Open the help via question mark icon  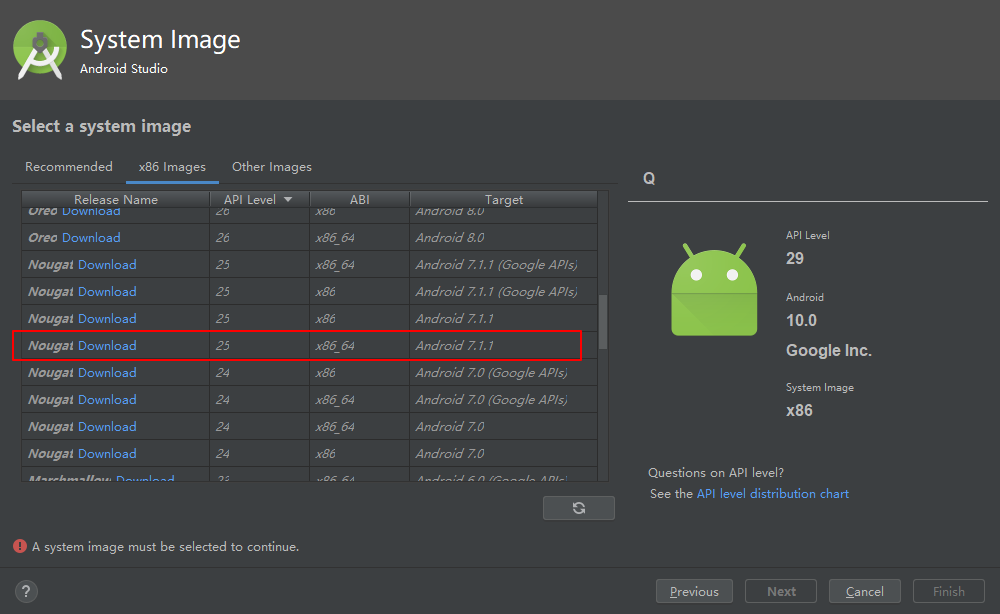[26, 591]
